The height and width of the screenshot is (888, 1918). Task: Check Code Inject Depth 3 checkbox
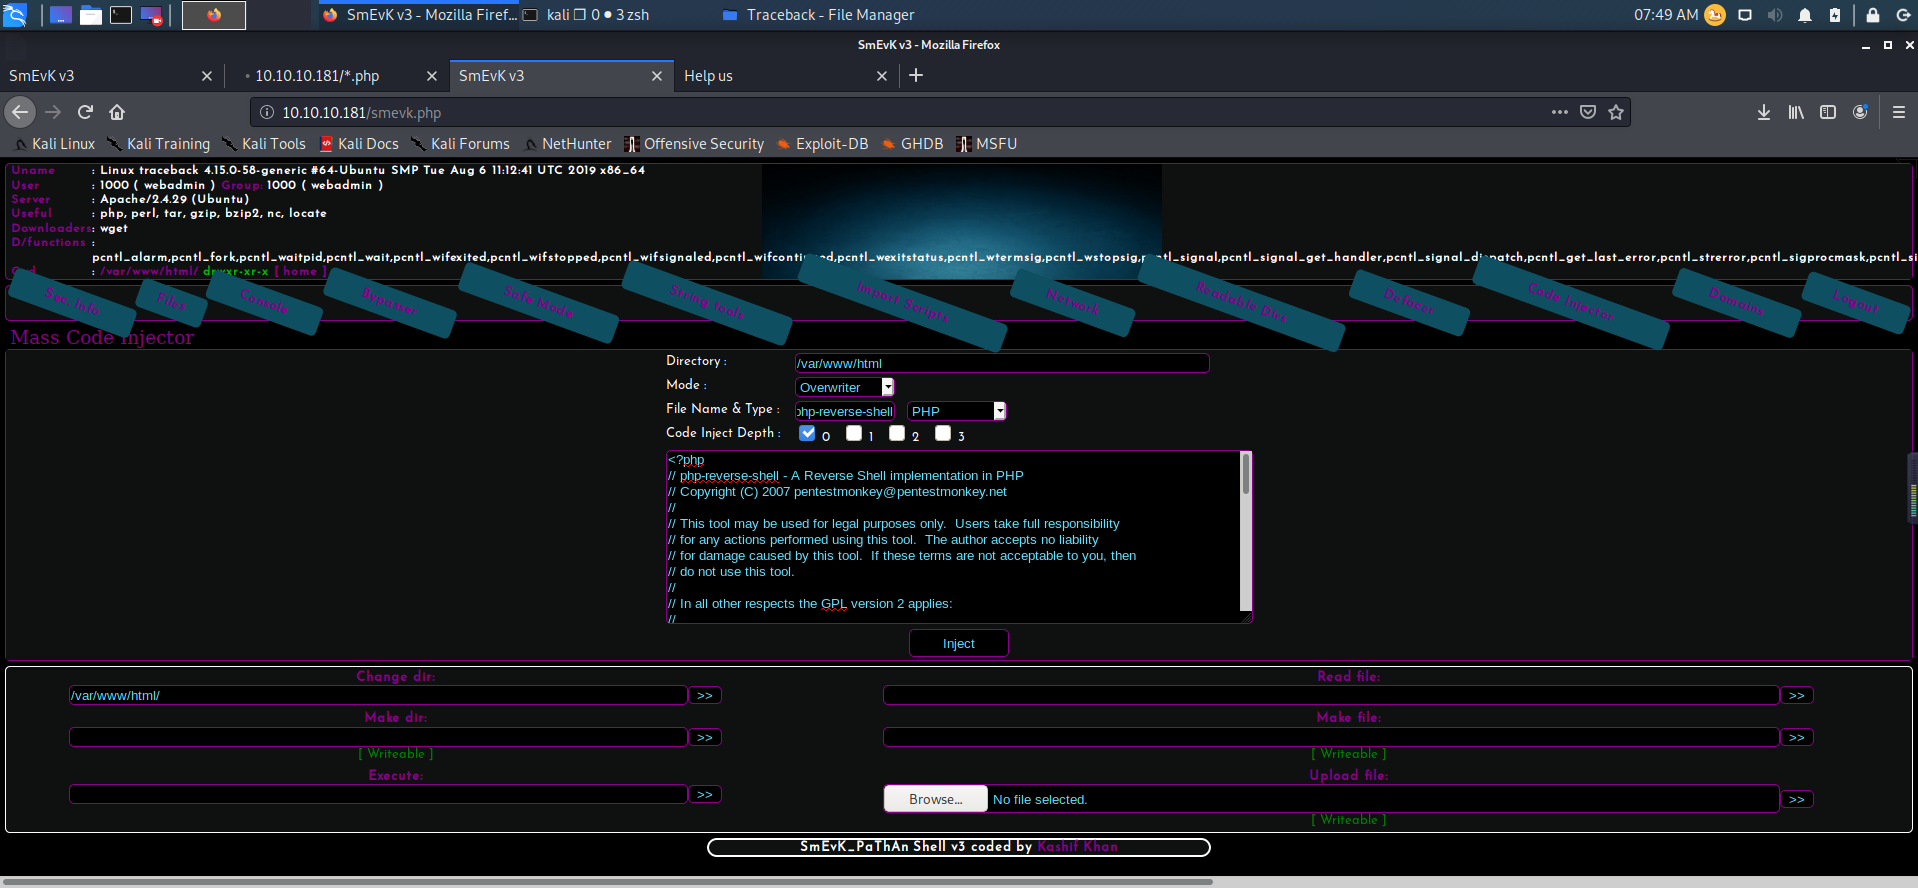pos(943,433)
